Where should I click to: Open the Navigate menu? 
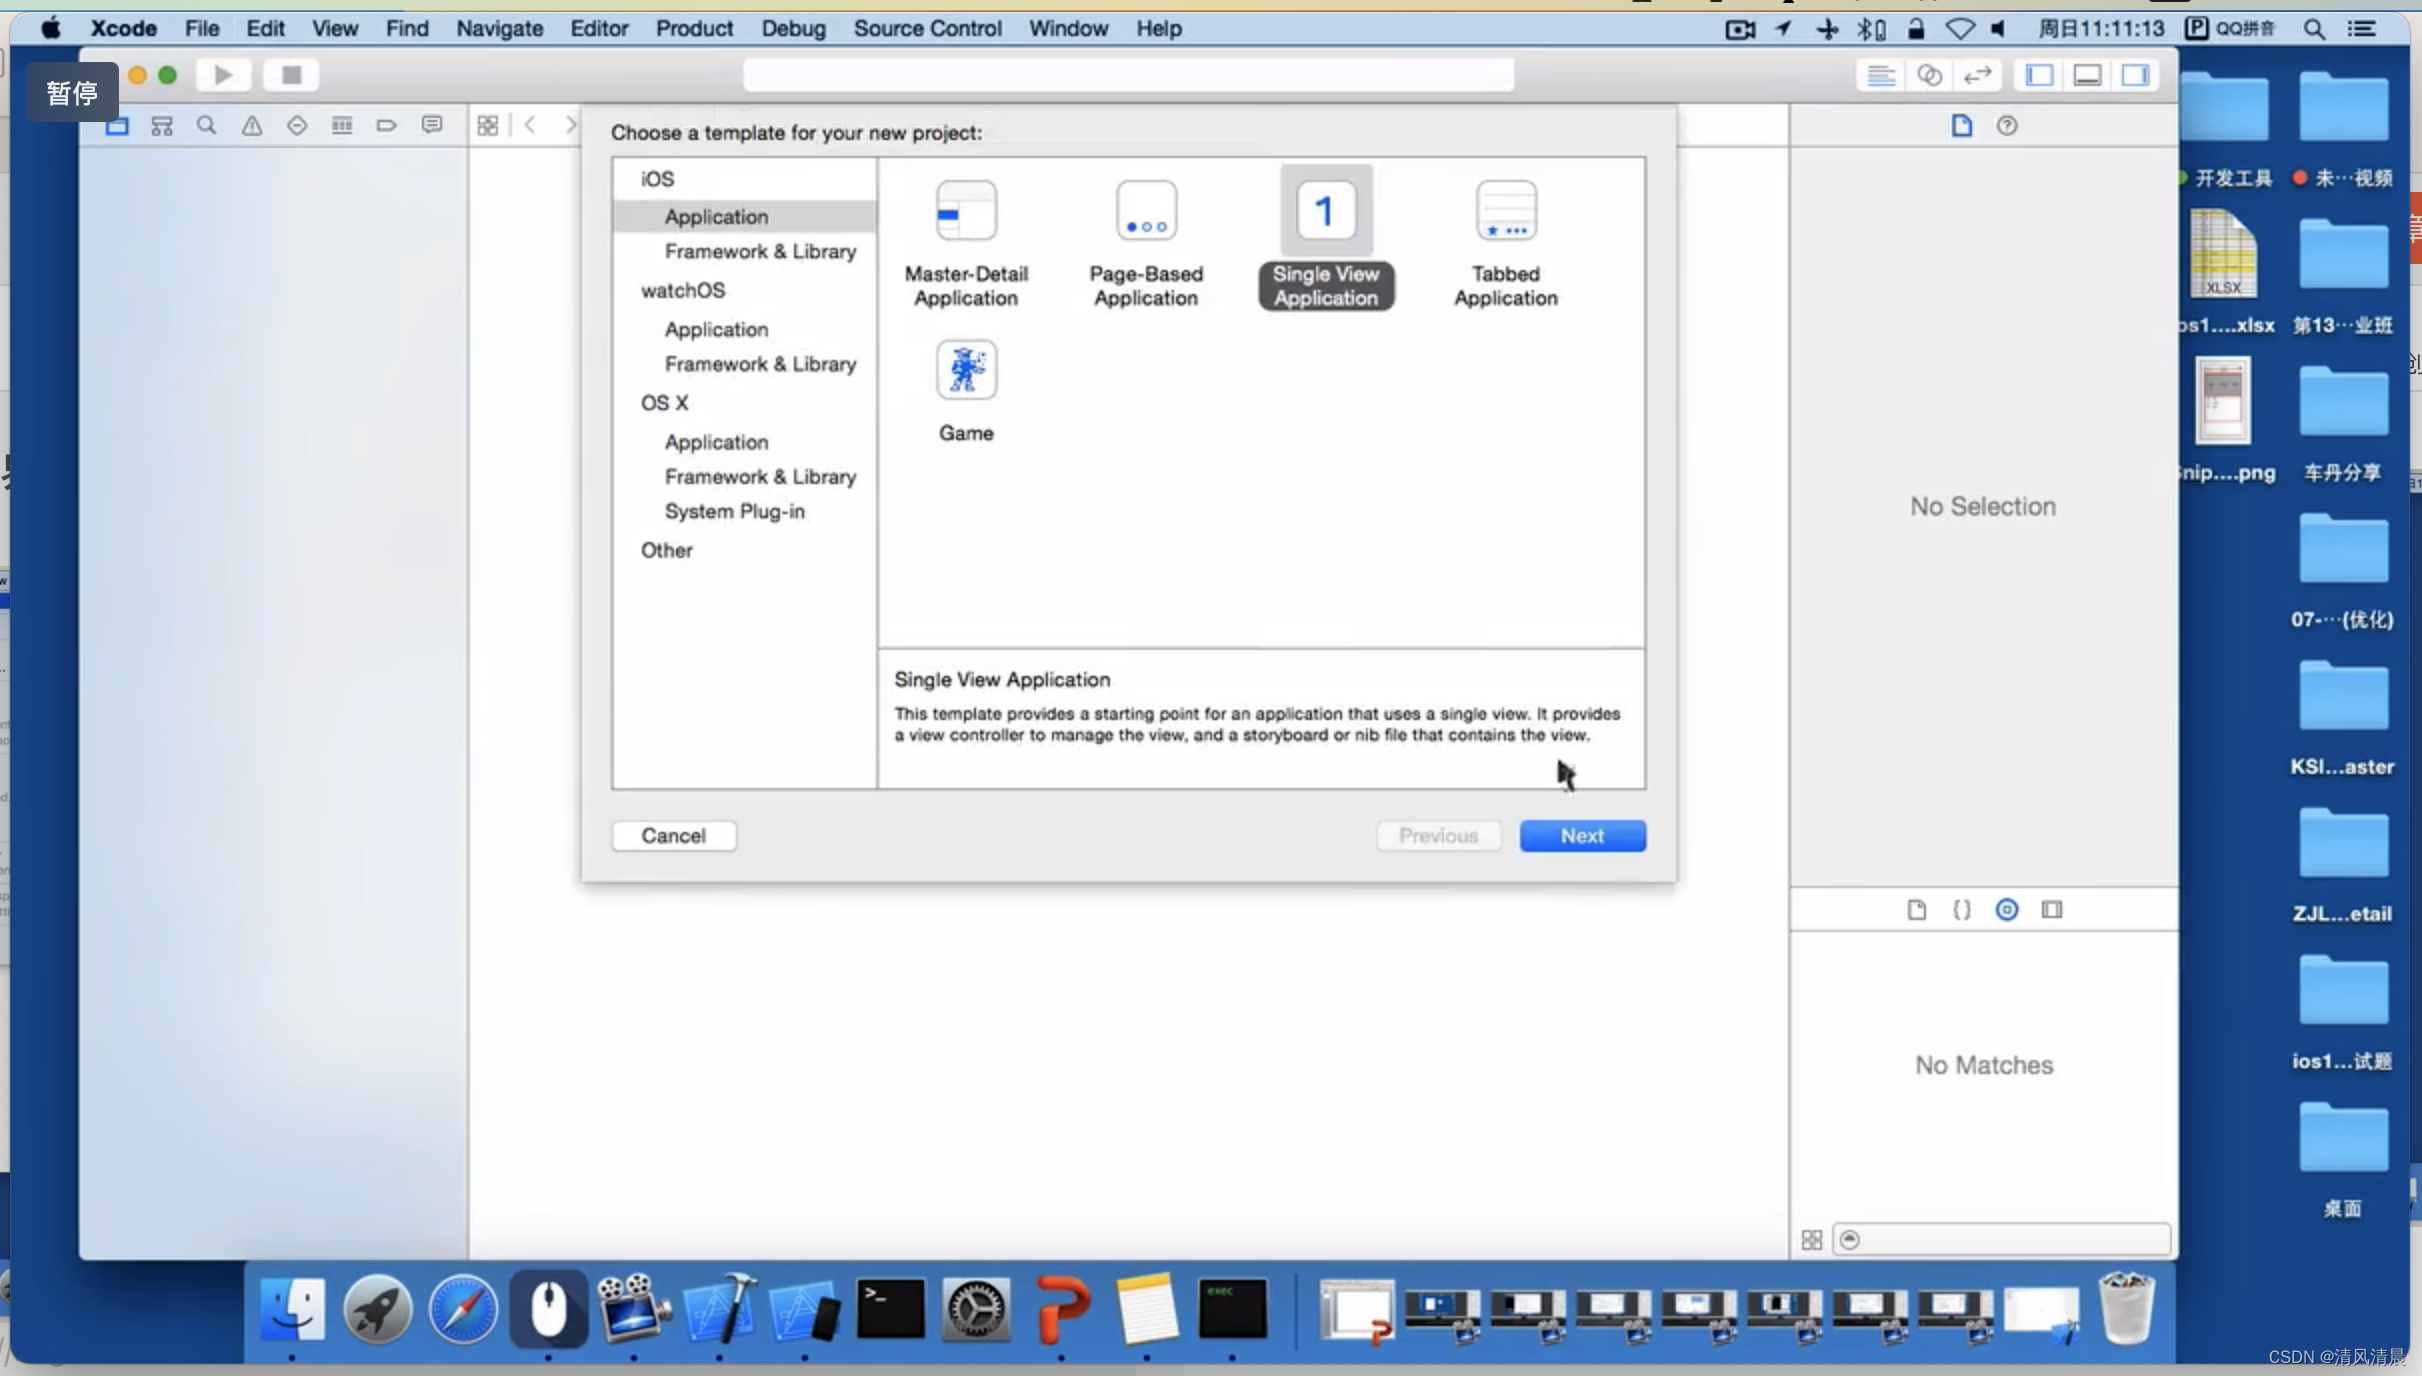point(499,28)
